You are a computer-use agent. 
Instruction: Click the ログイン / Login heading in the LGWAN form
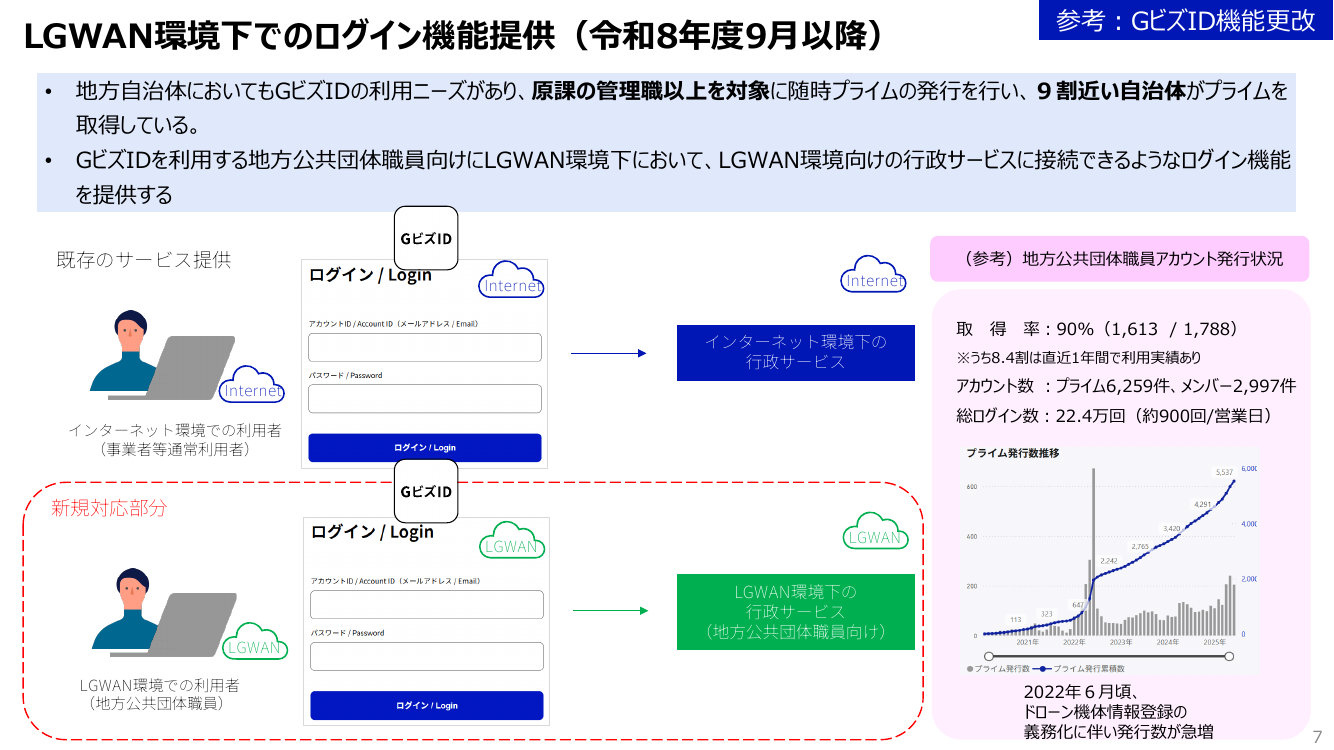pyautogui.click(x=373, y=532)
